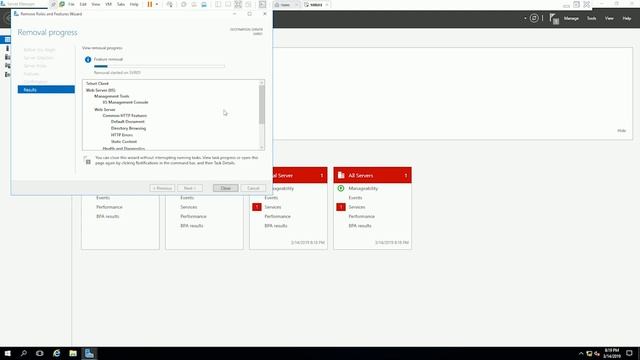The height and width of the screenshot is (360, 640).
Task: Revert to snapshot via the VMware toolbar
Action: [x=194, y=4]
